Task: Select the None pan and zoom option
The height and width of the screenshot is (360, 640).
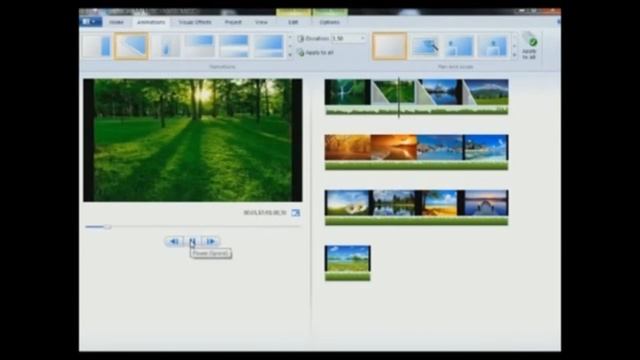Action: click(x=389, y=46)
